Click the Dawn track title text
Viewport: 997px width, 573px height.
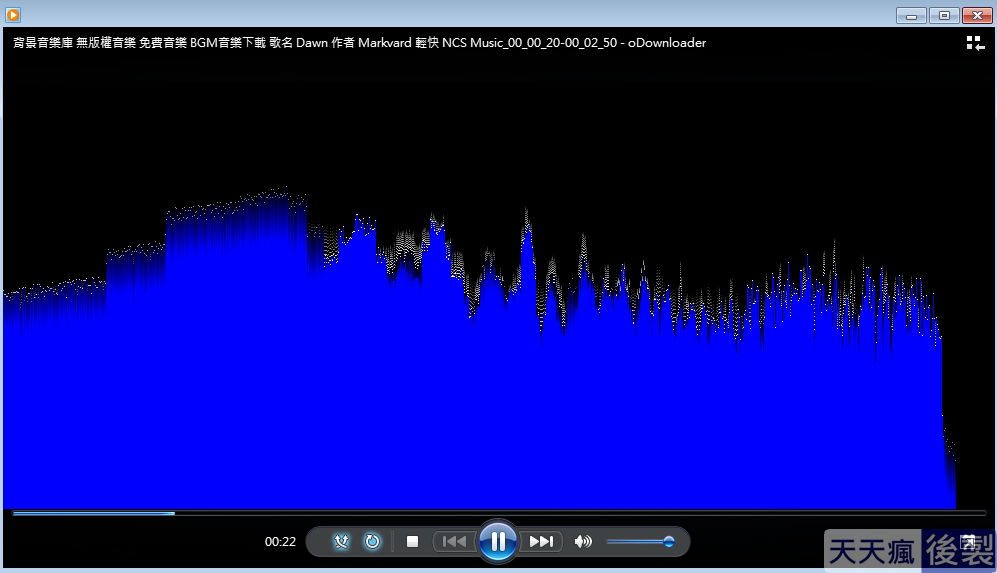[x=312, y=43]
